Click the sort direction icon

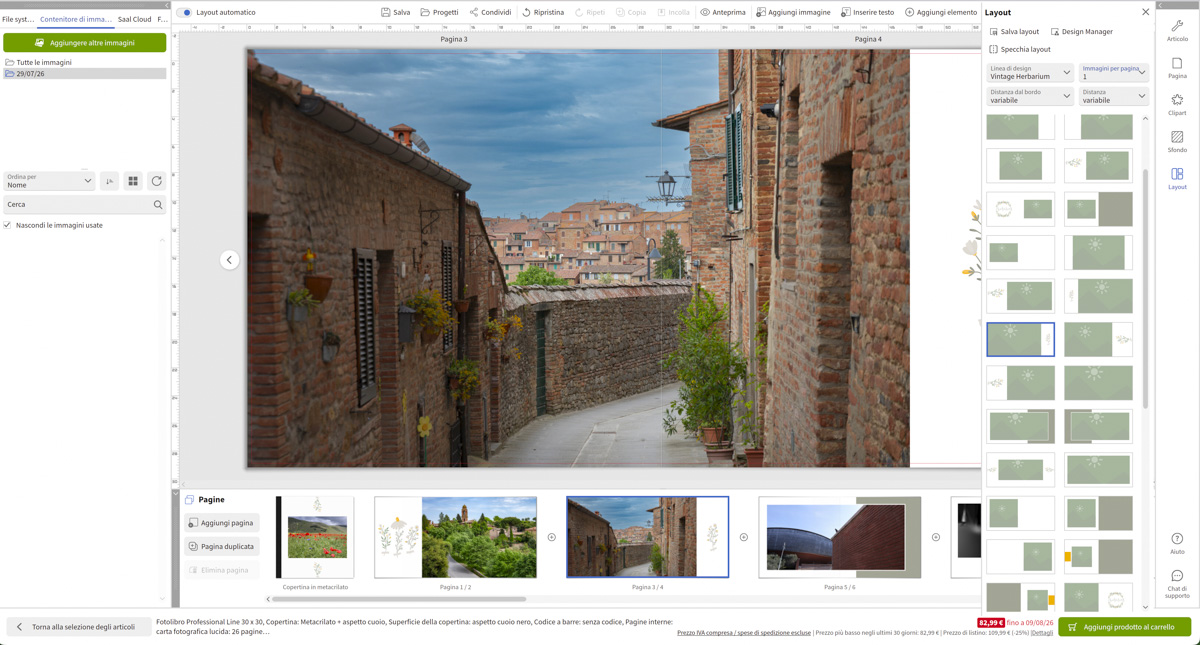coord(109,181)
